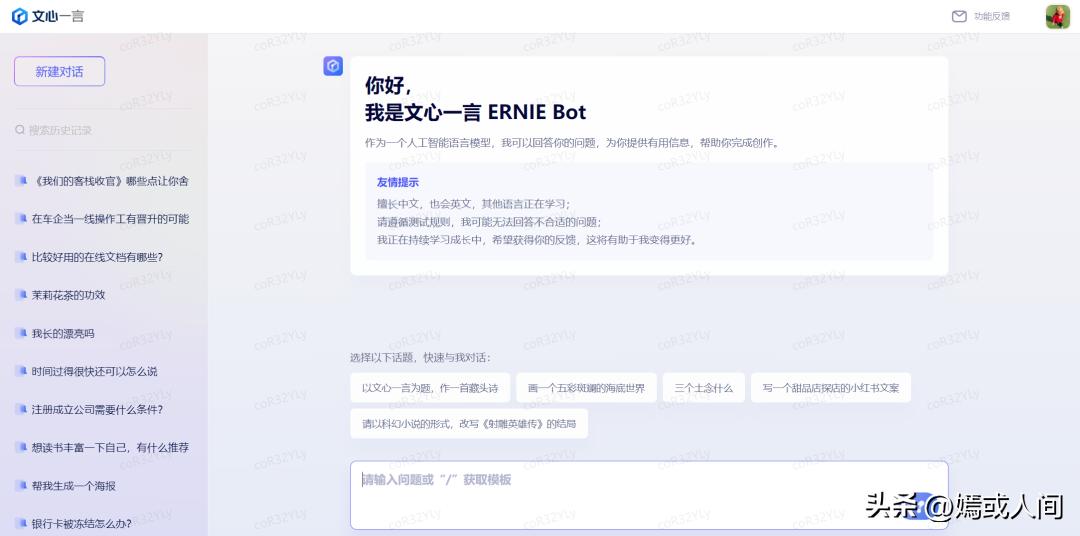The width and height of the screenshot is (1080, 536).
Task: Open the 功能反馈 mail icon
Action: (x=959, y=17)
